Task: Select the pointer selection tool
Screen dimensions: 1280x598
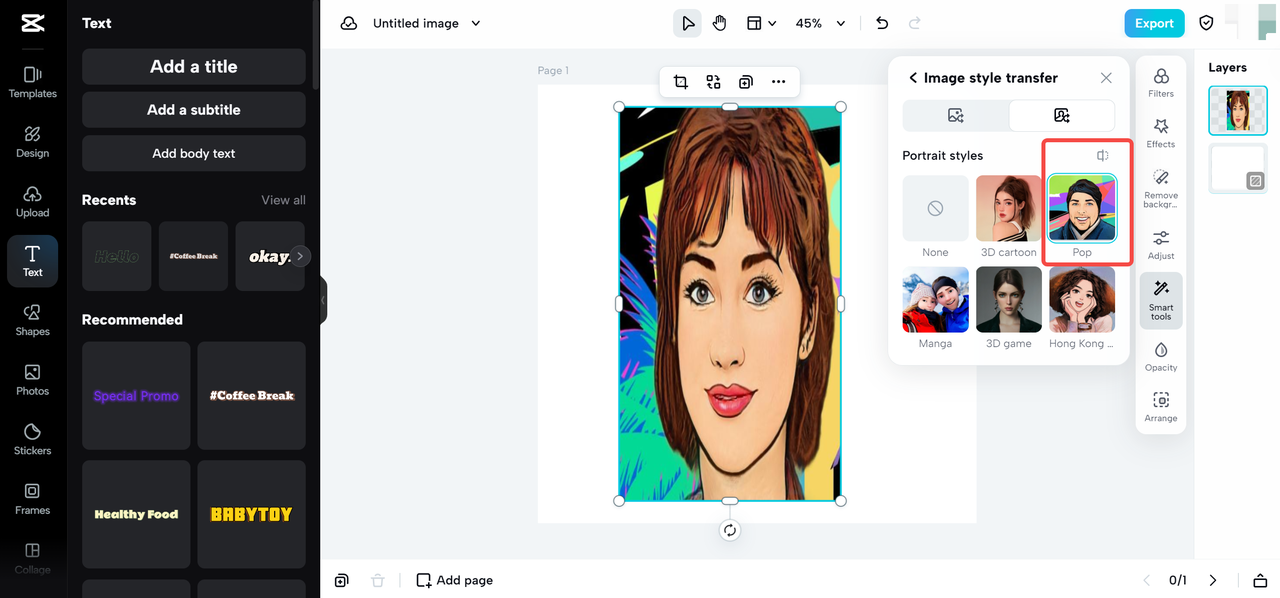Action: coord(687,23)
